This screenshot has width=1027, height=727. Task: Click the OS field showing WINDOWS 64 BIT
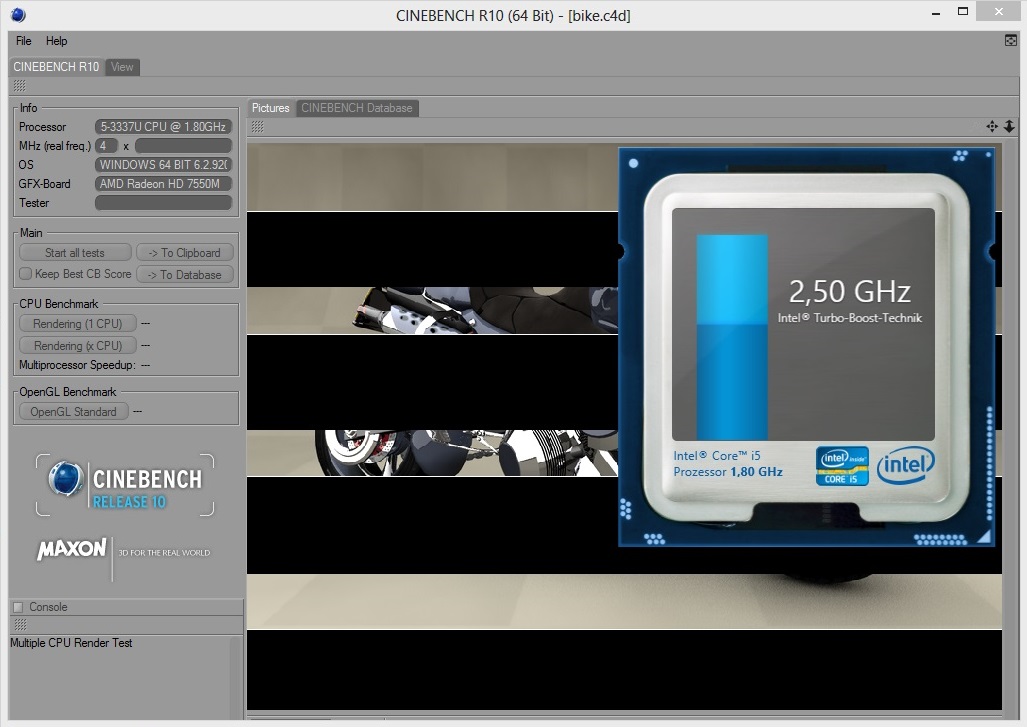(x=163, y=164)
